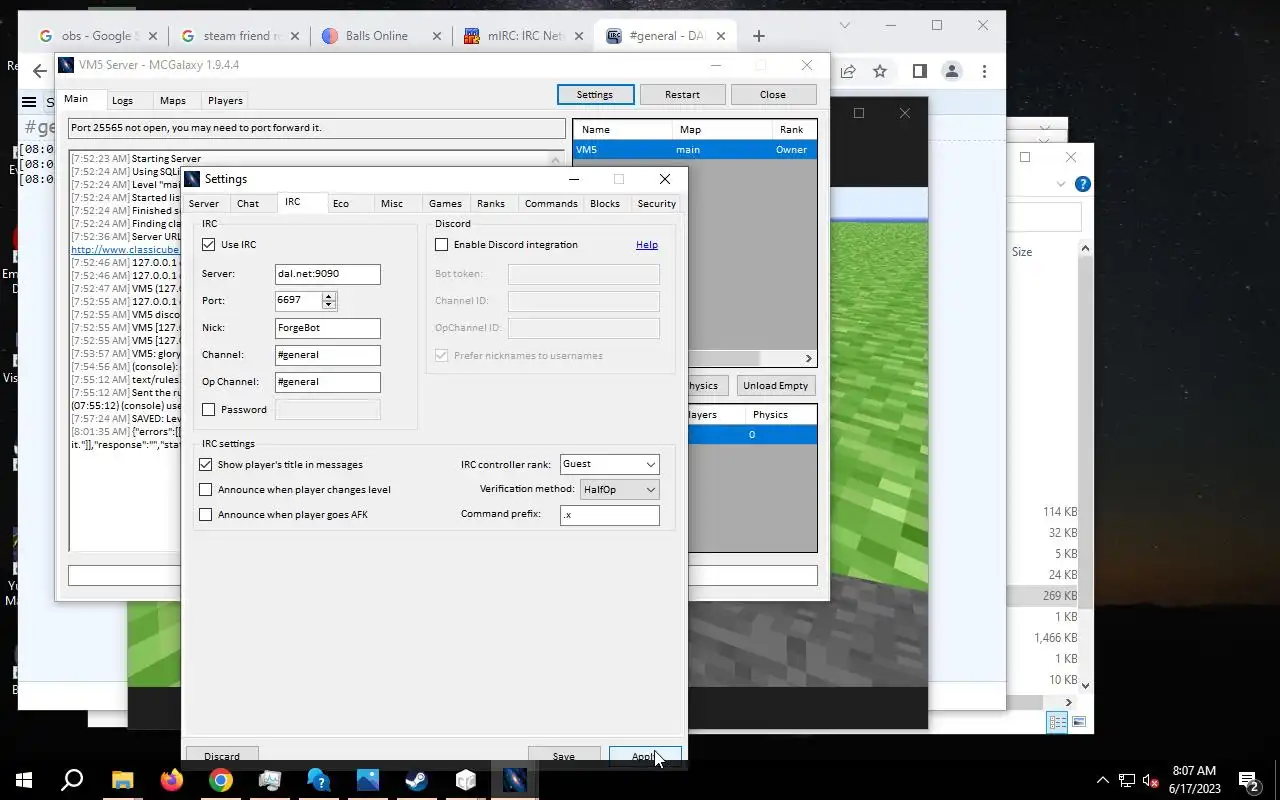Open Google Chrome taskbar icon
Viewport: 1280px width, 800px height.
coord(220,780)
